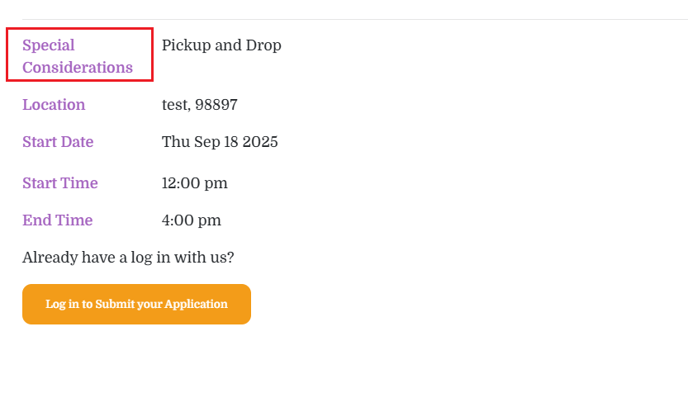
Task: Click the location name test
Action: [x=176, y=105]
